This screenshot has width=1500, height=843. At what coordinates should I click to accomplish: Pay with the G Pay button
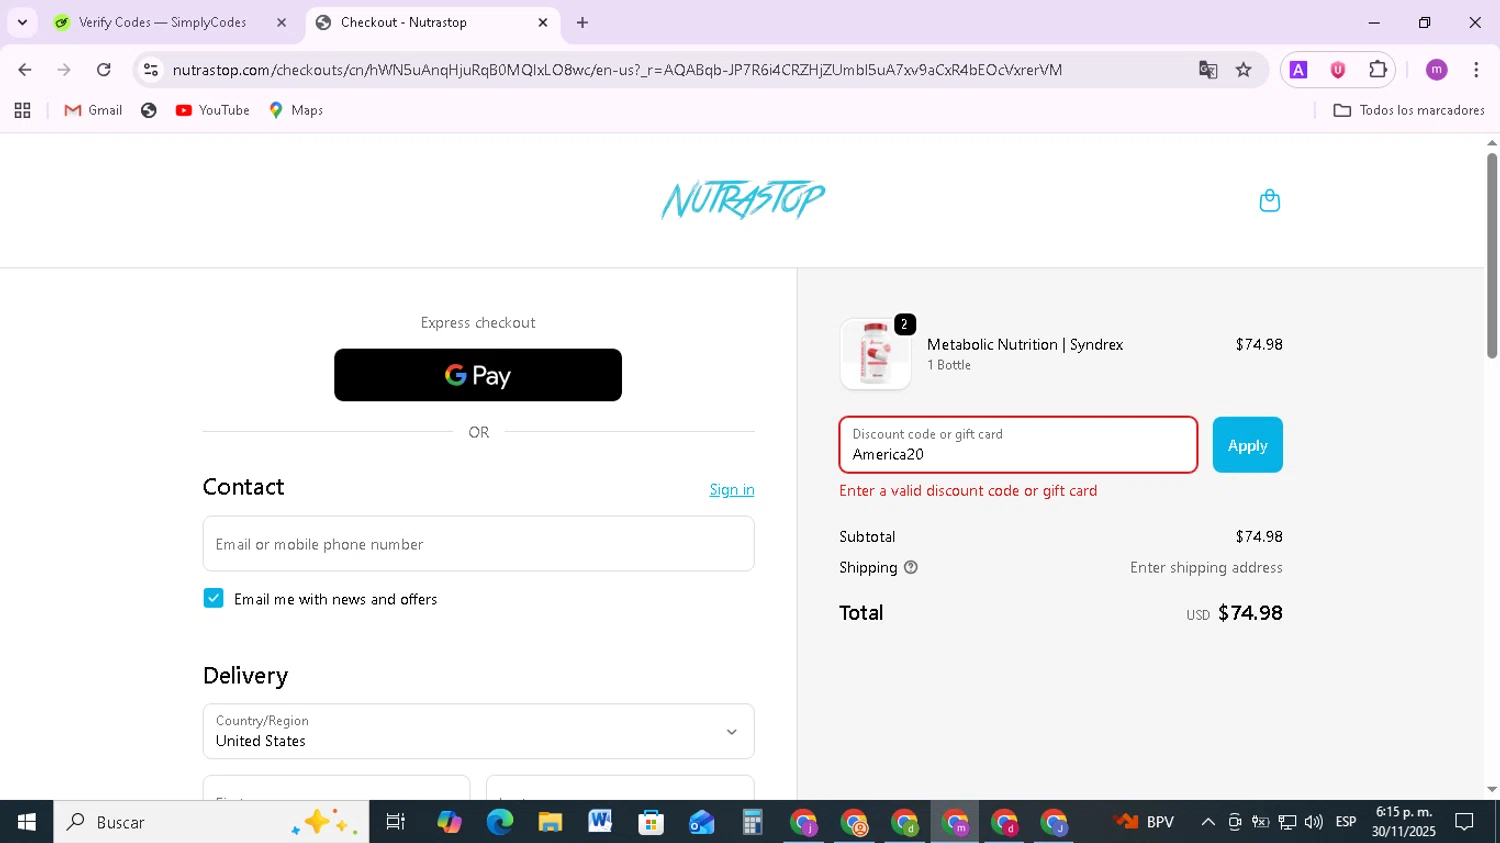[x=478, y=375]
